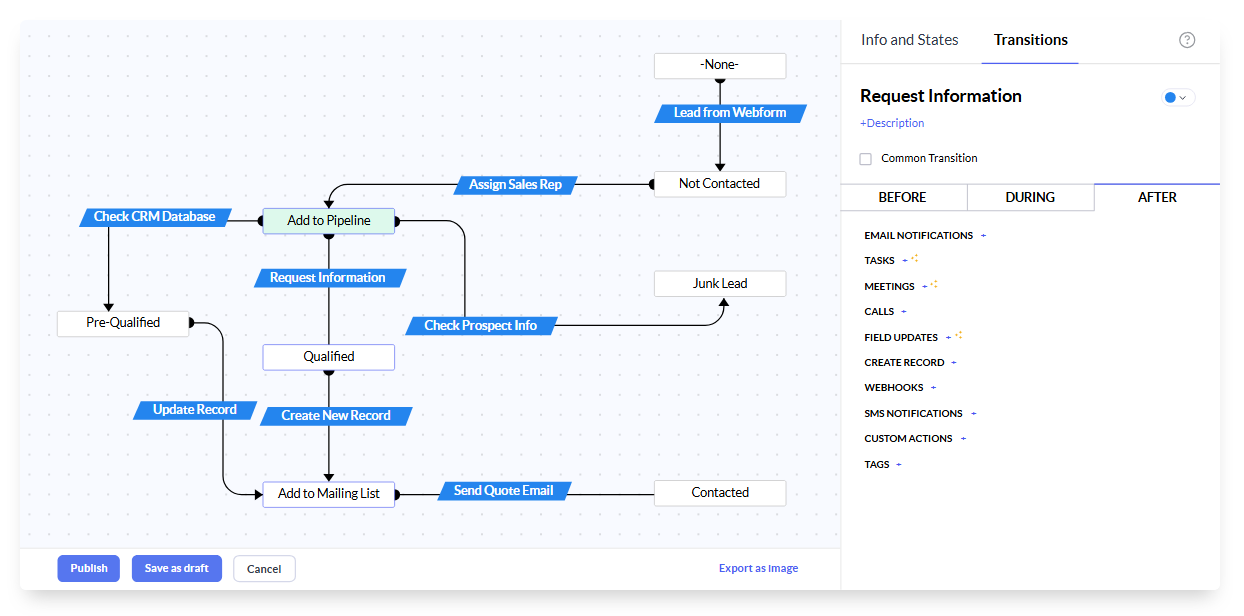
Task: Click the plus icon beside FIELD UPDATES
Action: point(949,338)
